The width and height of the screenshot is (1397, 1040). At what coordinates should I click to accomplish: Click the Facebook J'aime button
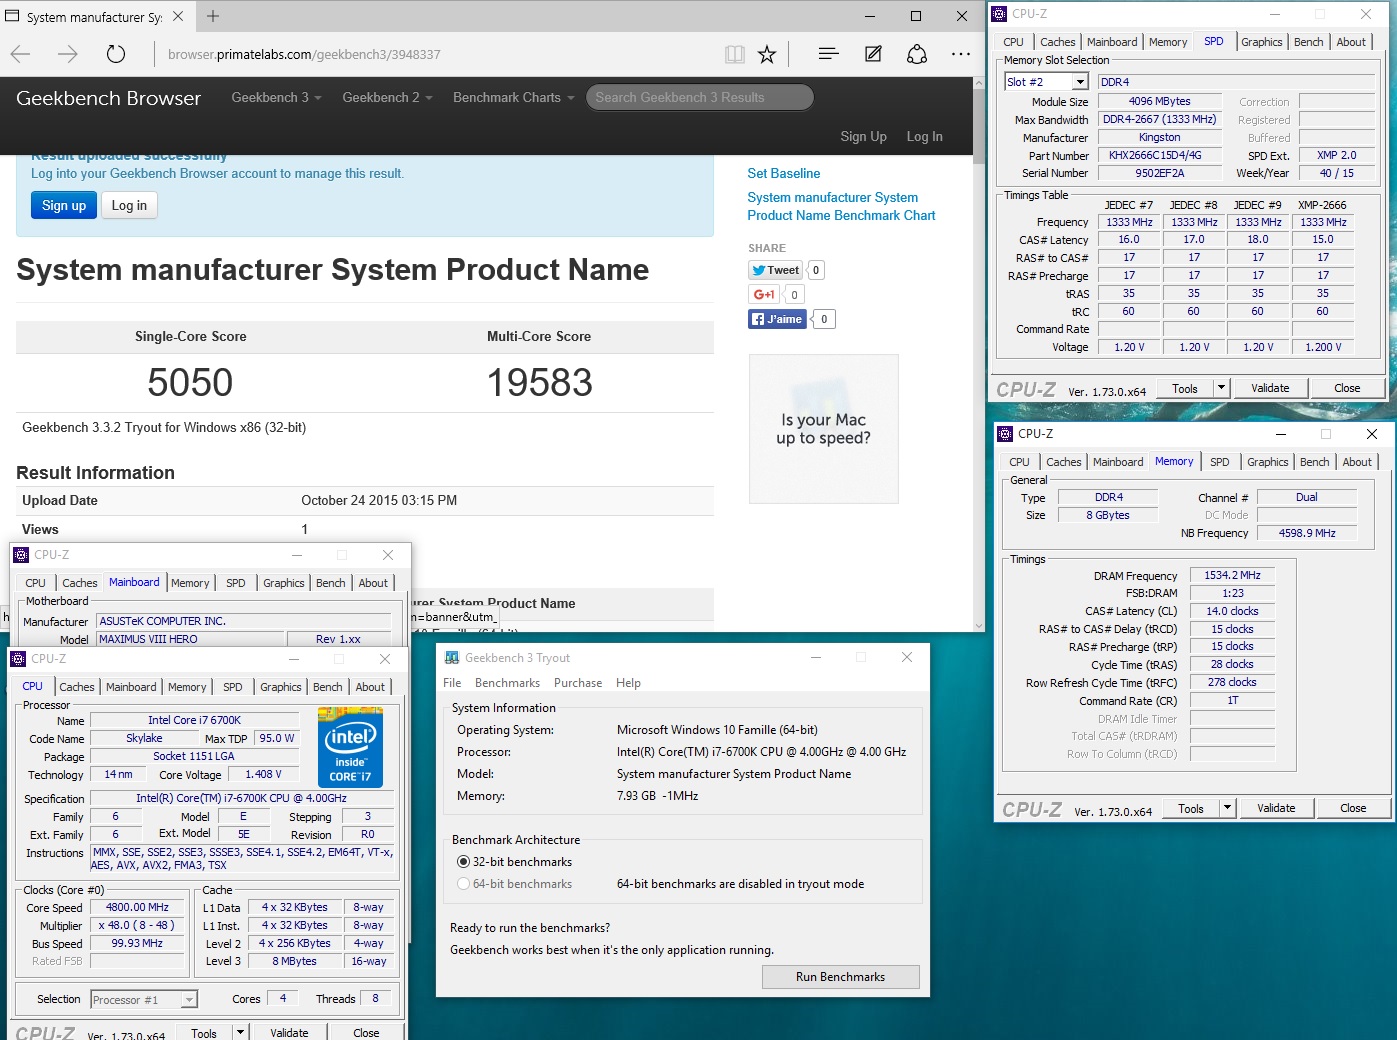(x=778, y=319)
